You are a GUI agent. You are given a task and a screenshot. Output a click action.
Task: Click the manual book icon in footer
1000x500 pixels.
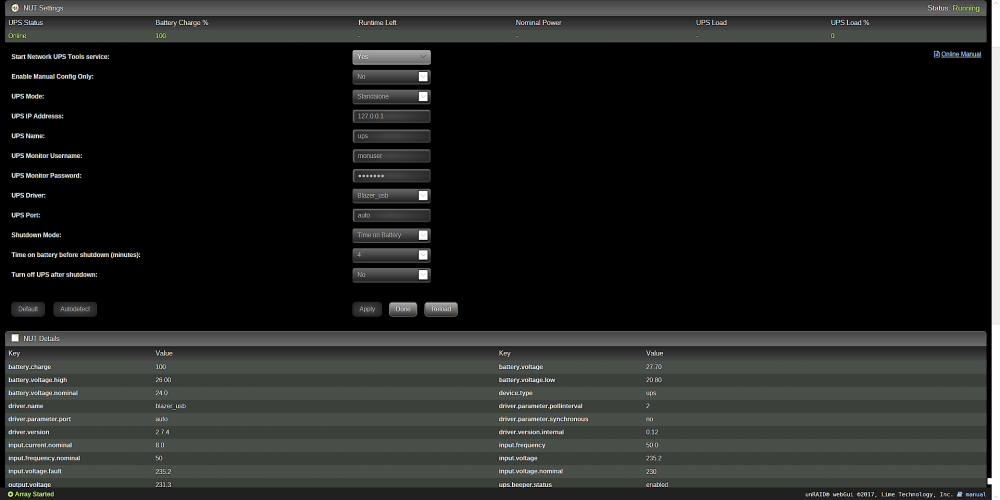(959, 494)
